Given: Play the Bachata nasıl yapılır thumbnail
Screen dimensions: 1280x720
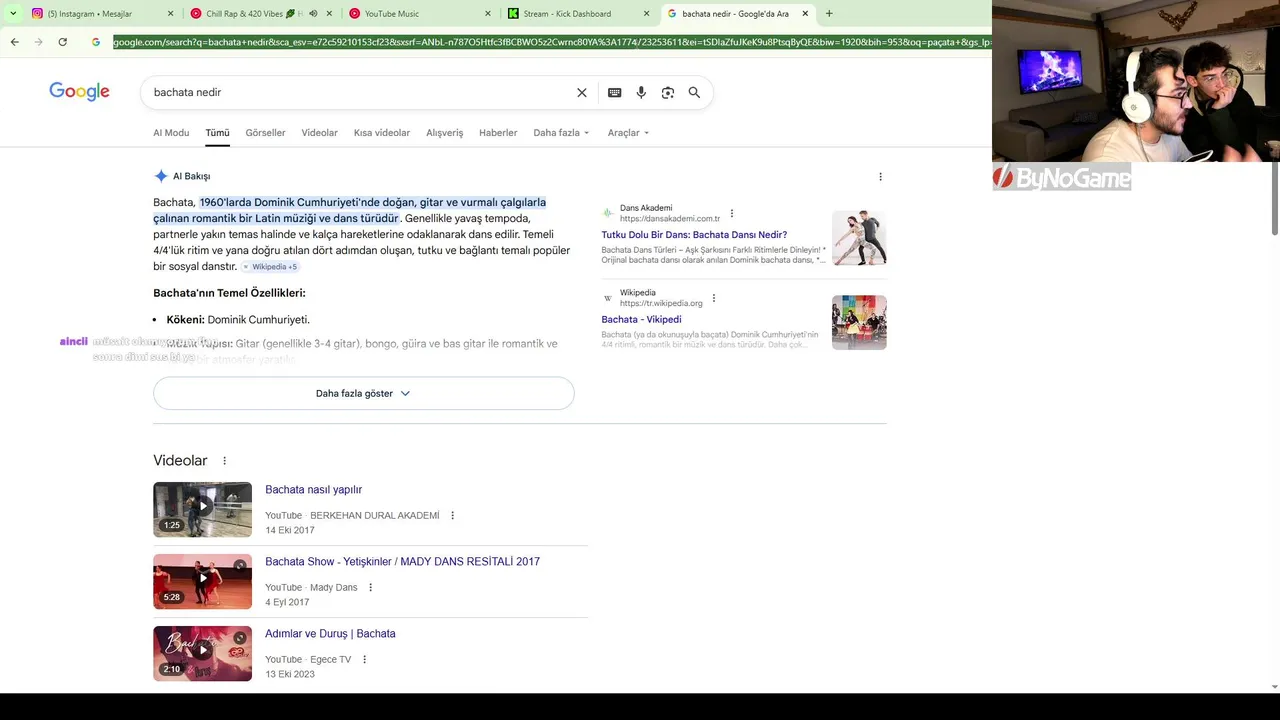Looking at the screenshot, I should 202,509.
